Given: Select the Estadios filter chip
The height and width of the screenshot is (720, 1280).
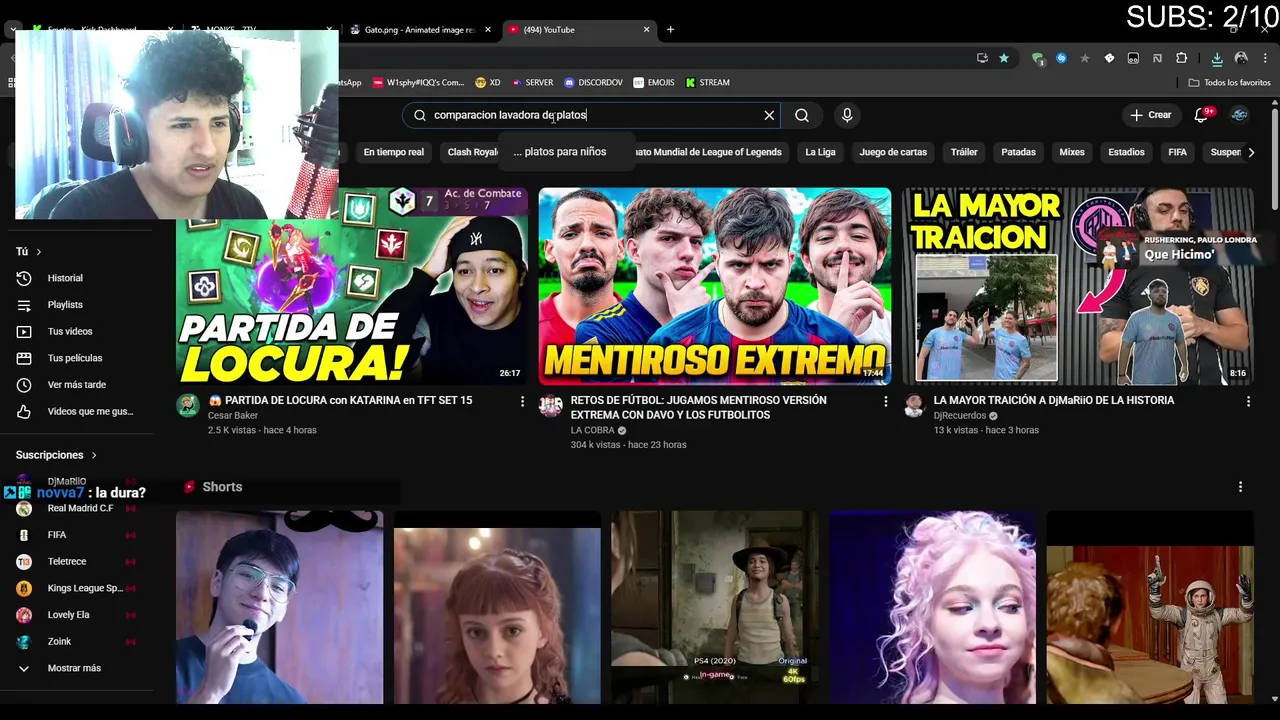Looking at the screenshot, I should [x=1126, y=152].
